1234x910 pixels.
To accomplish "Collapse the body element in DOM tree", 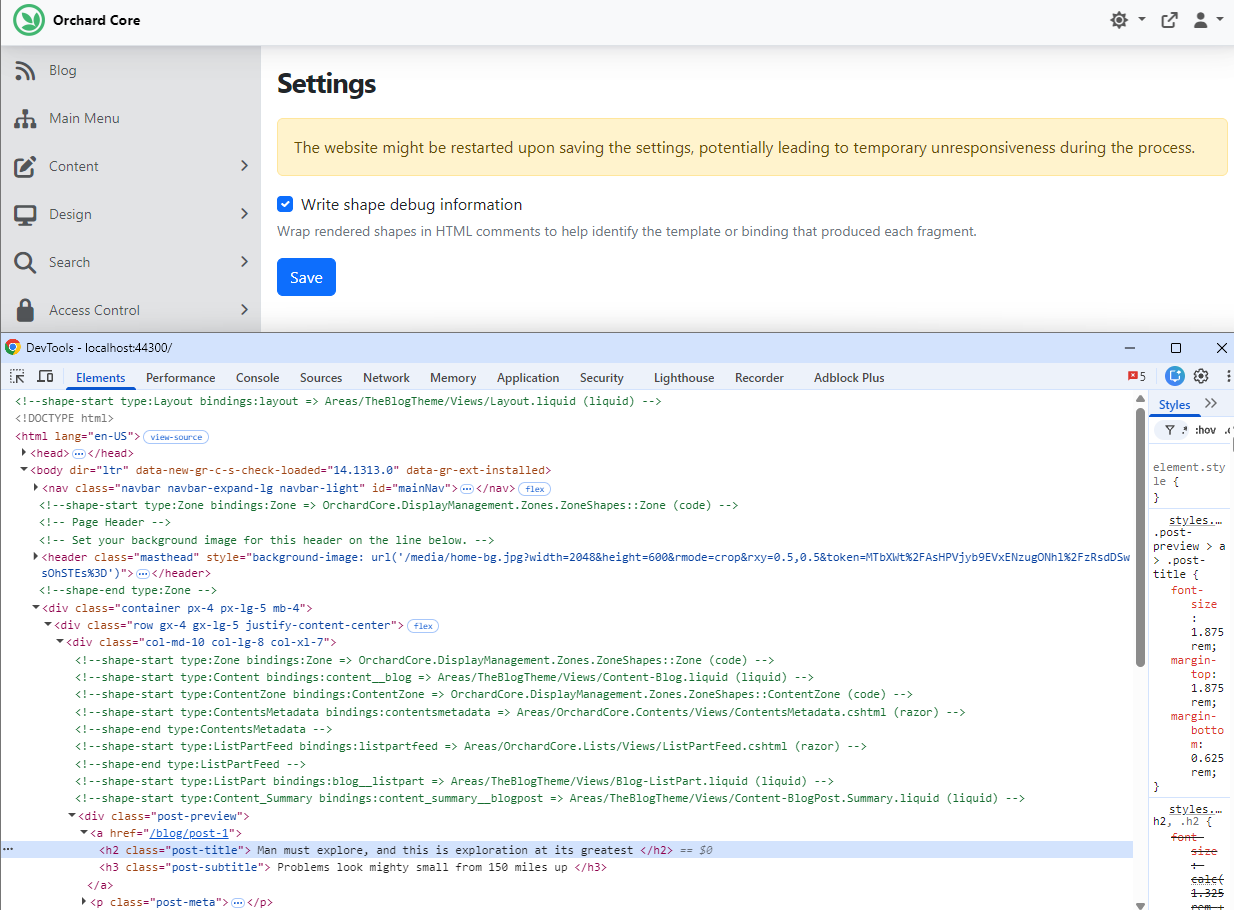I will coord(24,470).
